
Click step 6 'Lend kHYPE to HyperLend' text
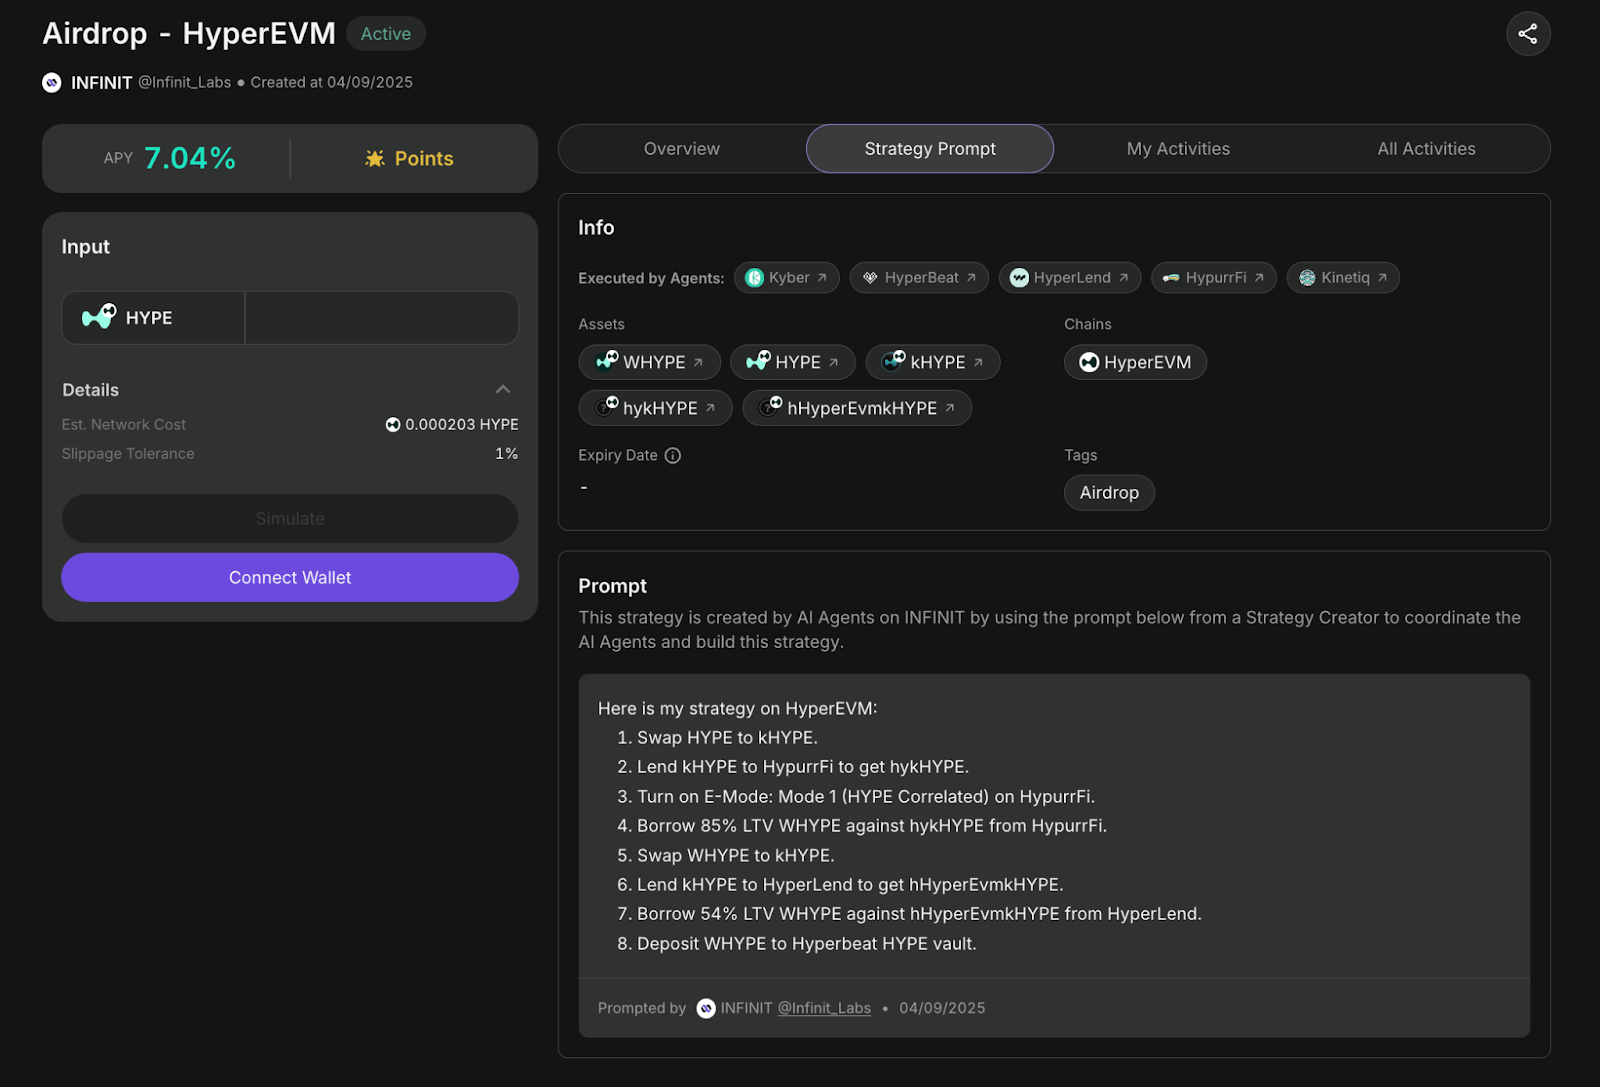tap(850, 885)
